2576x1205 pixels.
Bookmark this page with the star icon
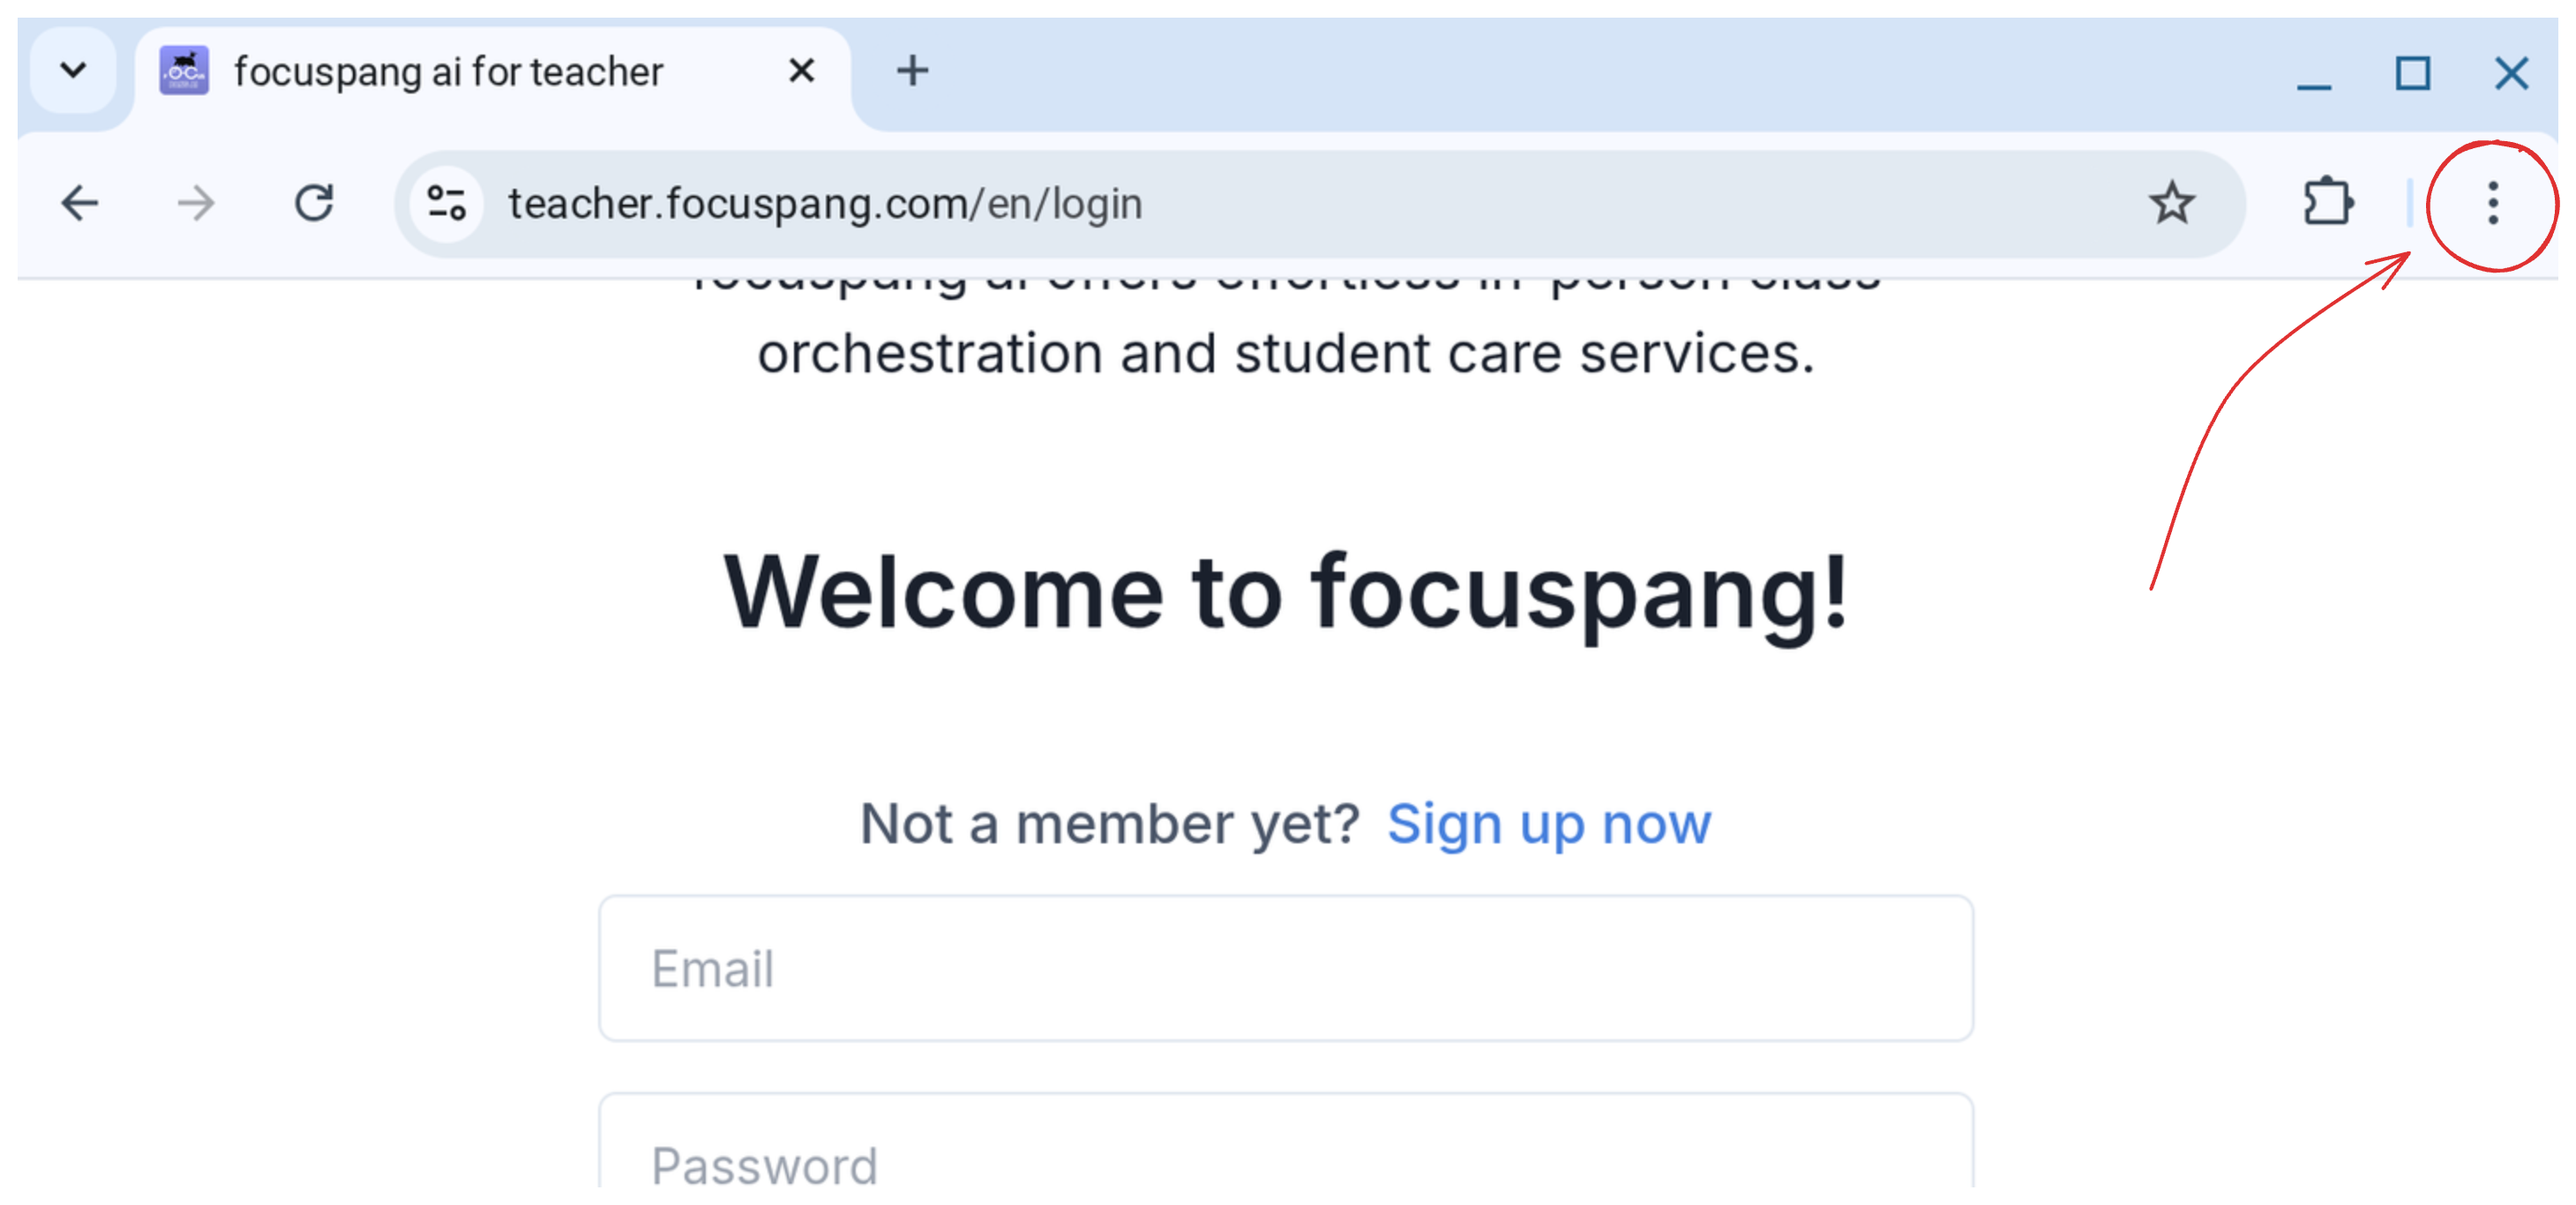point(2171,204)
